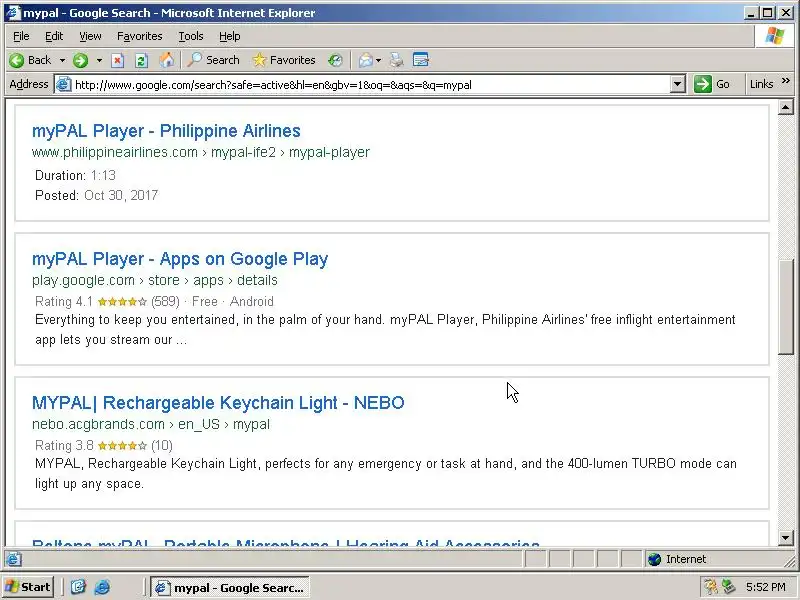Click the Links toolbar label

pyautogui.click(x=761, y=84)
